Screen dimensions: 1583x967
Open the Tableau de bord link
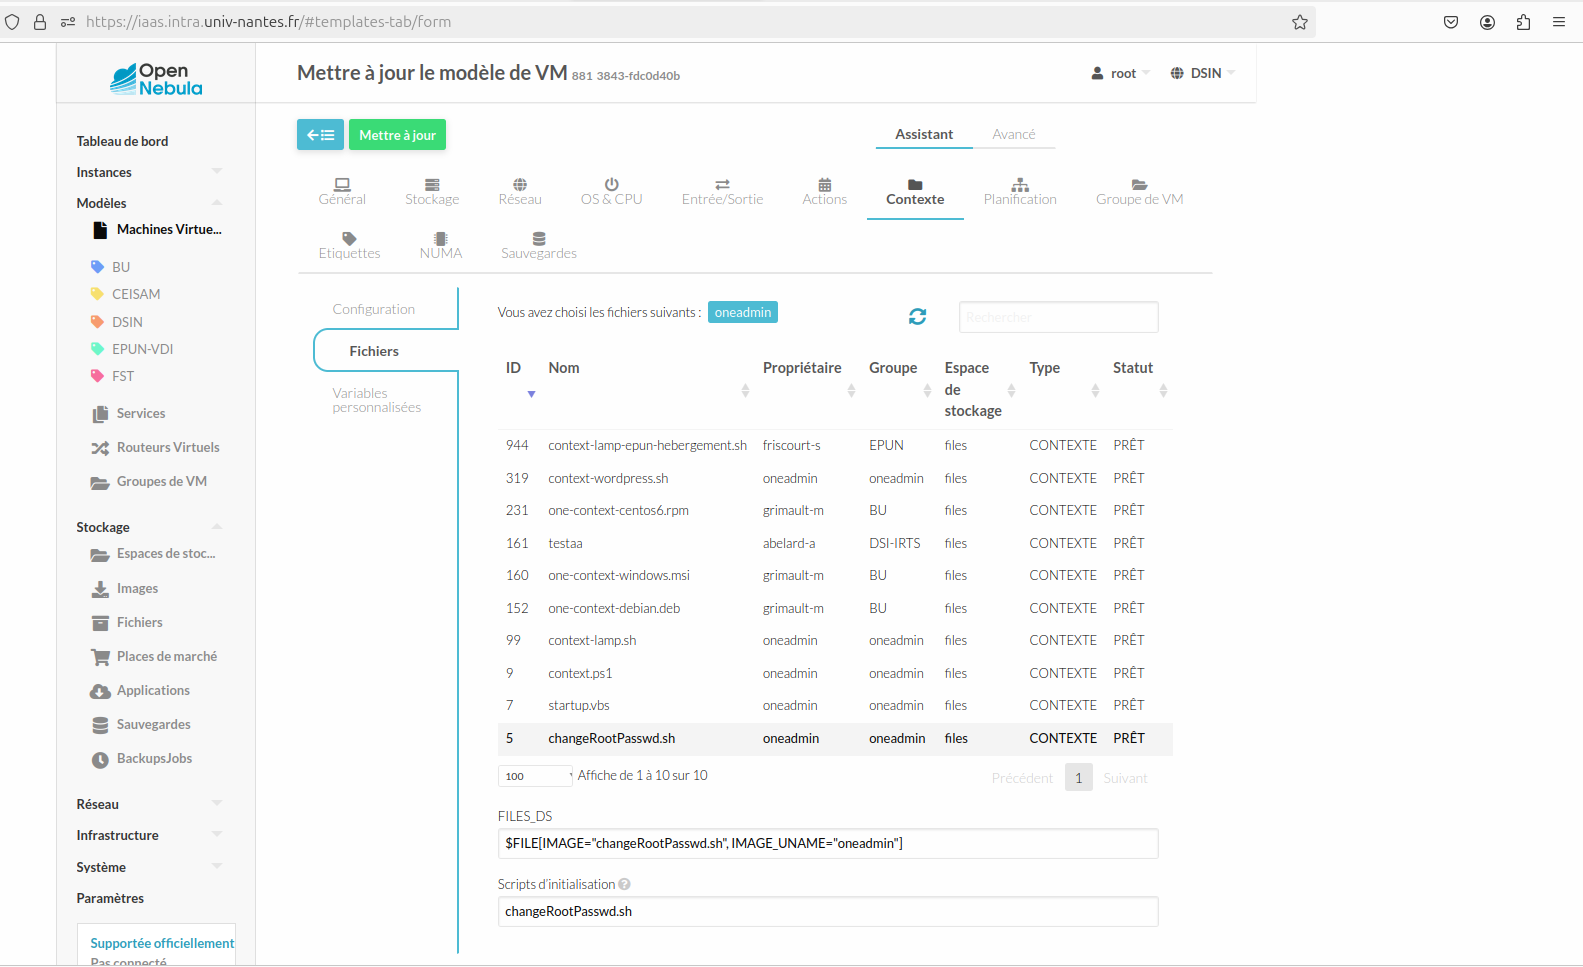point(122,141)
